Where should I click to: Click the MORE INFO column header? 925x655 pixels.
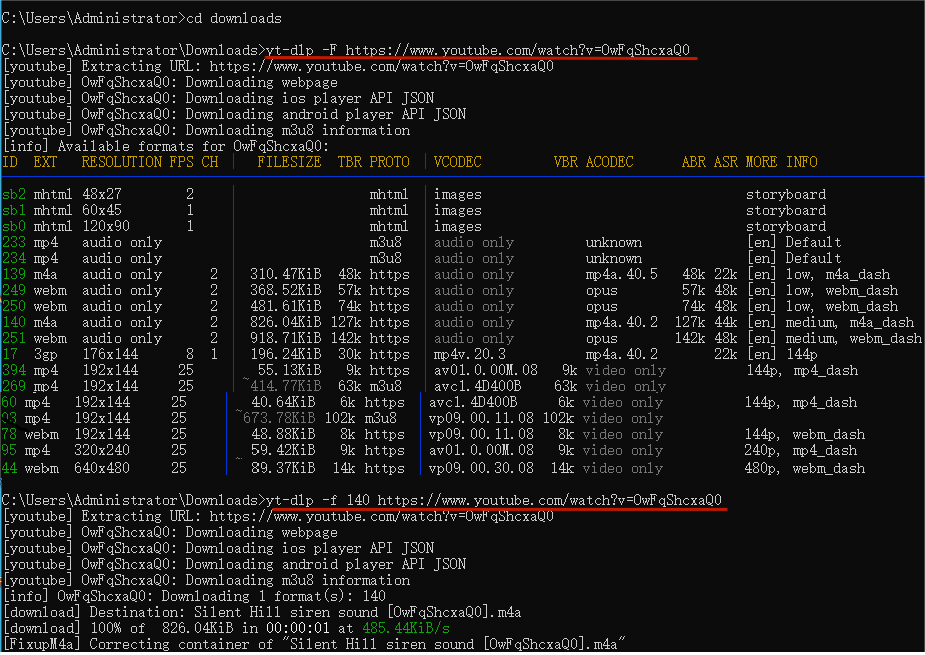[781, 162]
